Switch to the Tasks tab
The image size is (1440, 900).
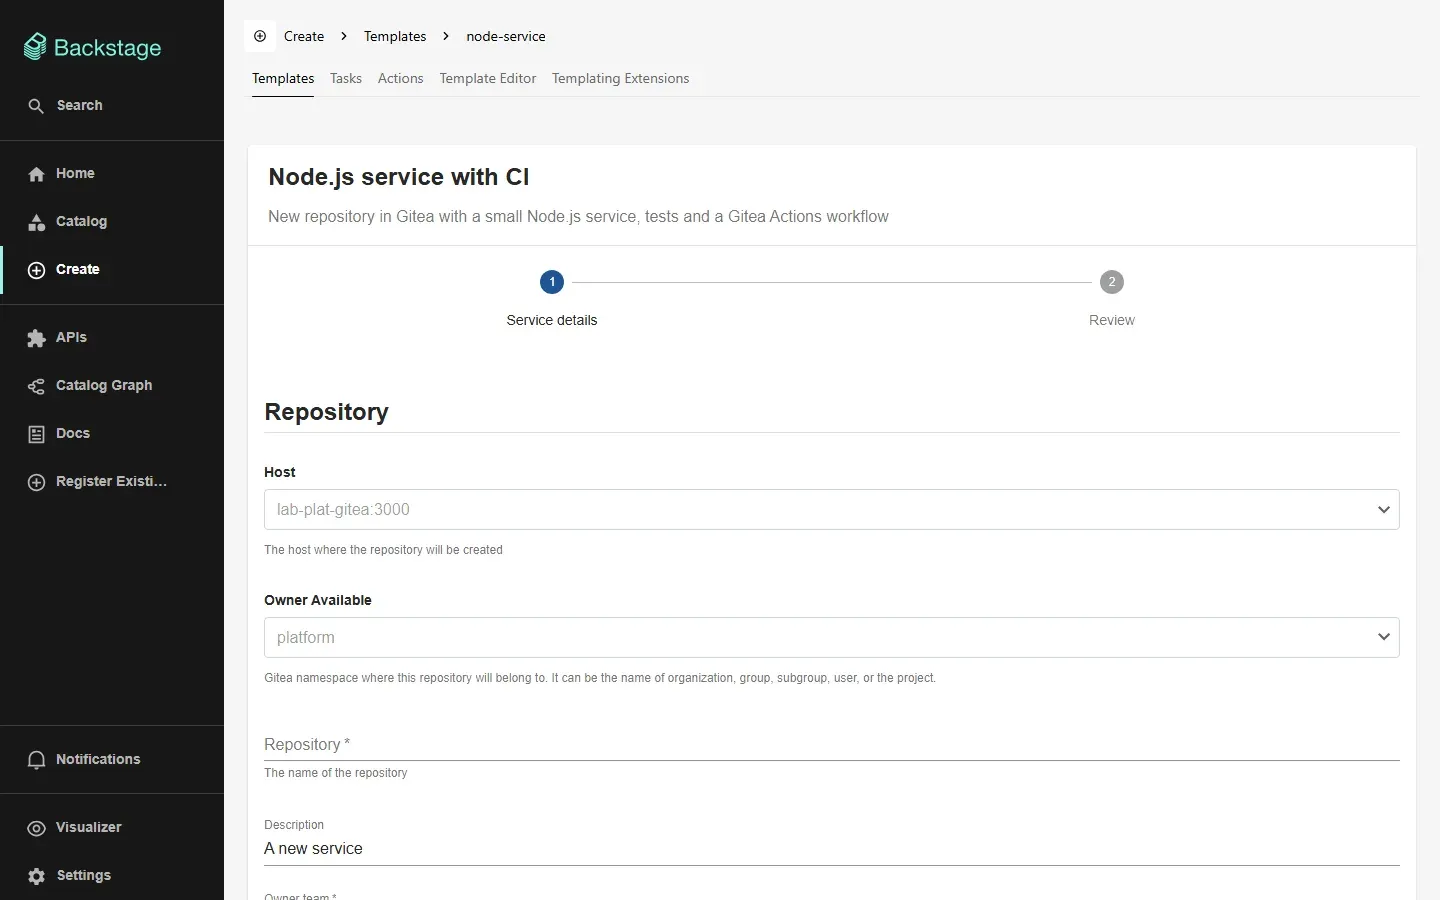pos(346,78)
